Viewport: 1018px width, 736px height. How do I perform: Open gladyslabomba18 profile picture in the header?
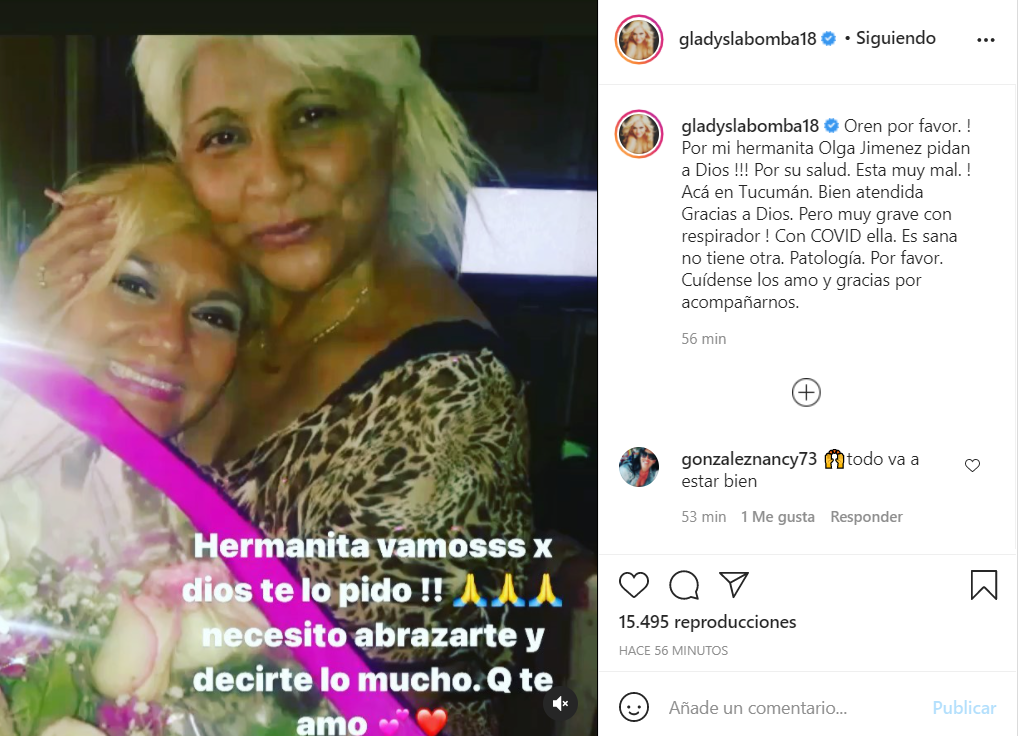(x=639, y=40)
